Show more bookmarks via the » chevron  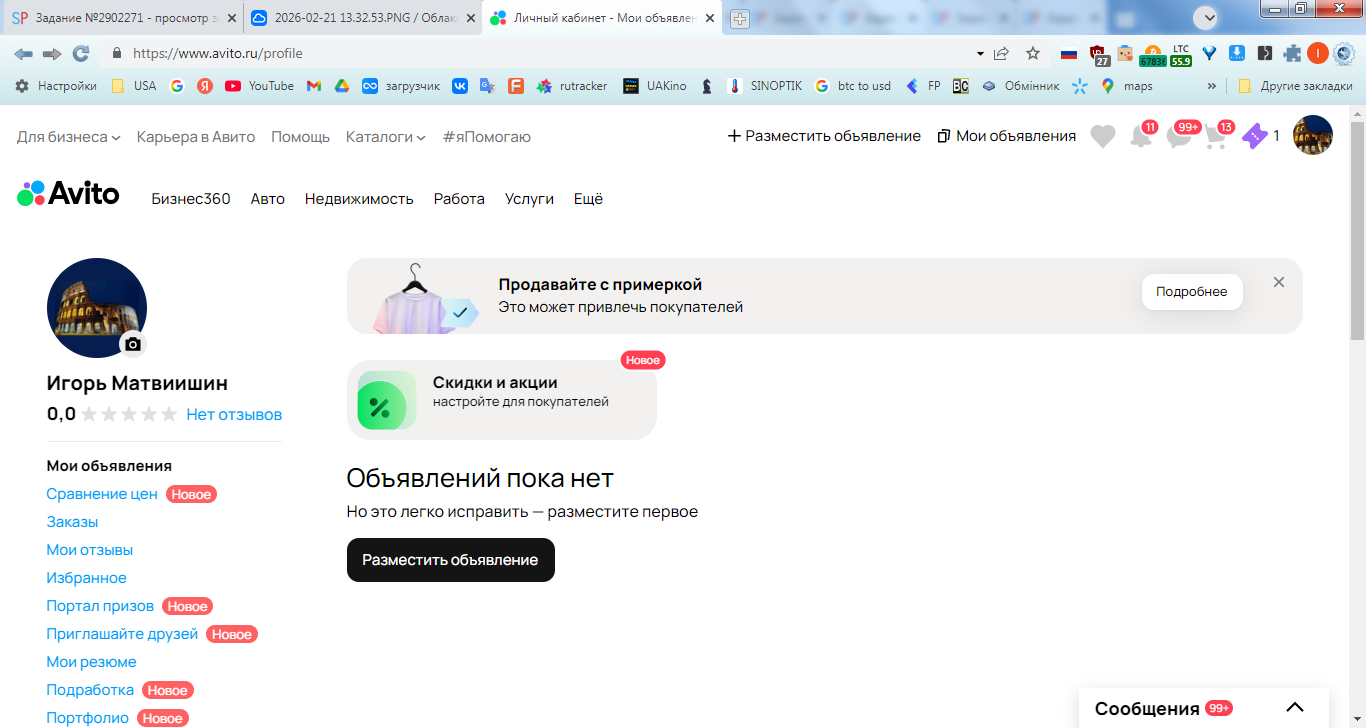(x=1212, y=86)
